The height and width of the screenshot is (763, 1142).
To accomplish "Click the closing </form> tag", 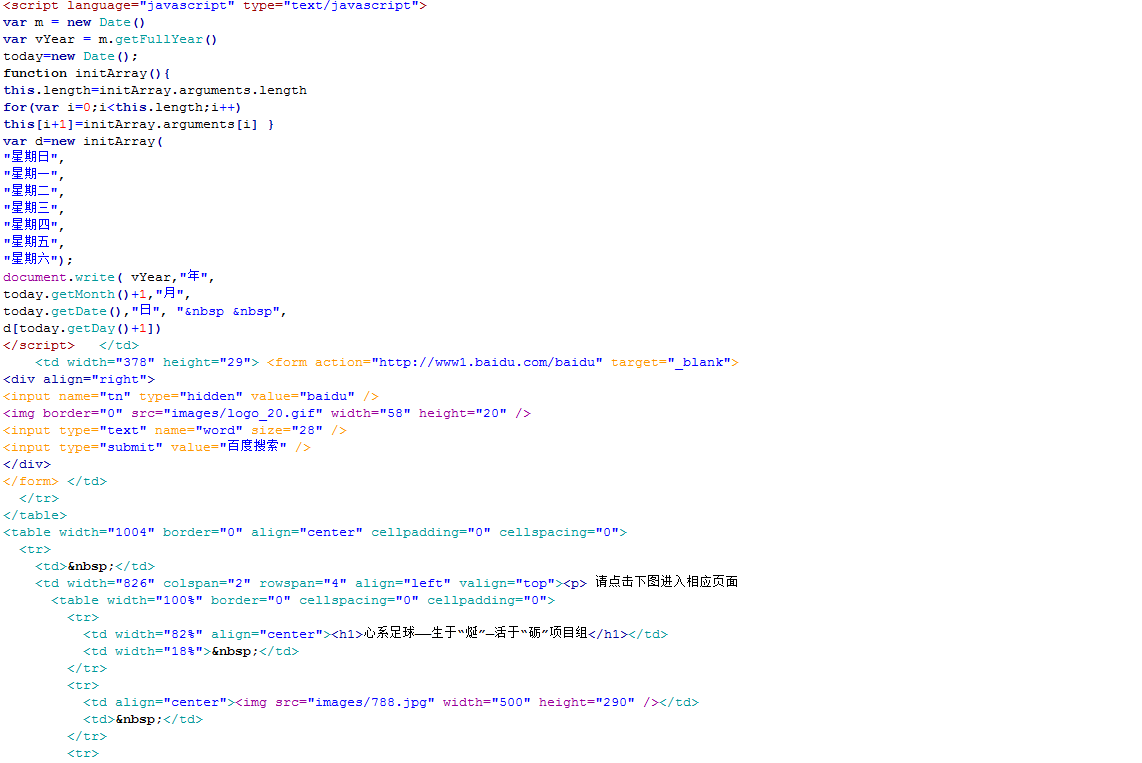I will click(x=31, y=481).
